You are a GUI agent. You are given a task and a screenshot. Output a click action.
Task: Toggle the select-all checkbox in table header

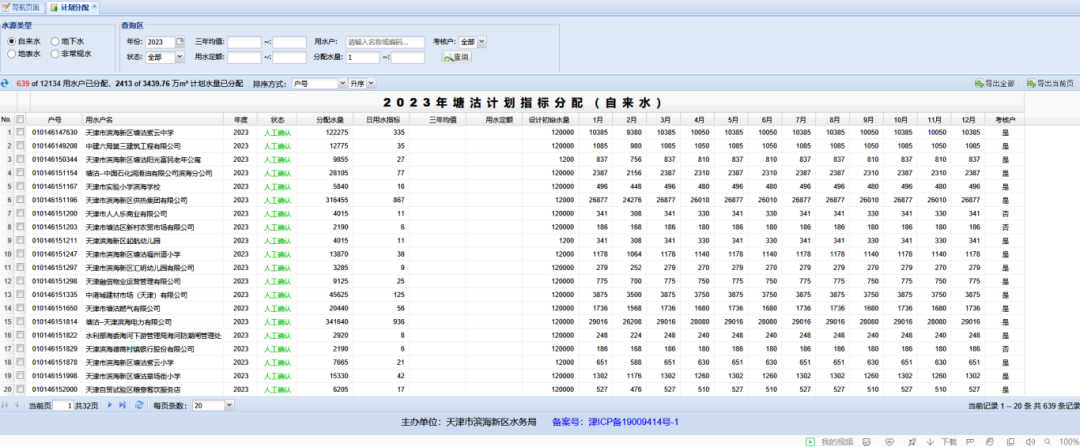(20, 119)
